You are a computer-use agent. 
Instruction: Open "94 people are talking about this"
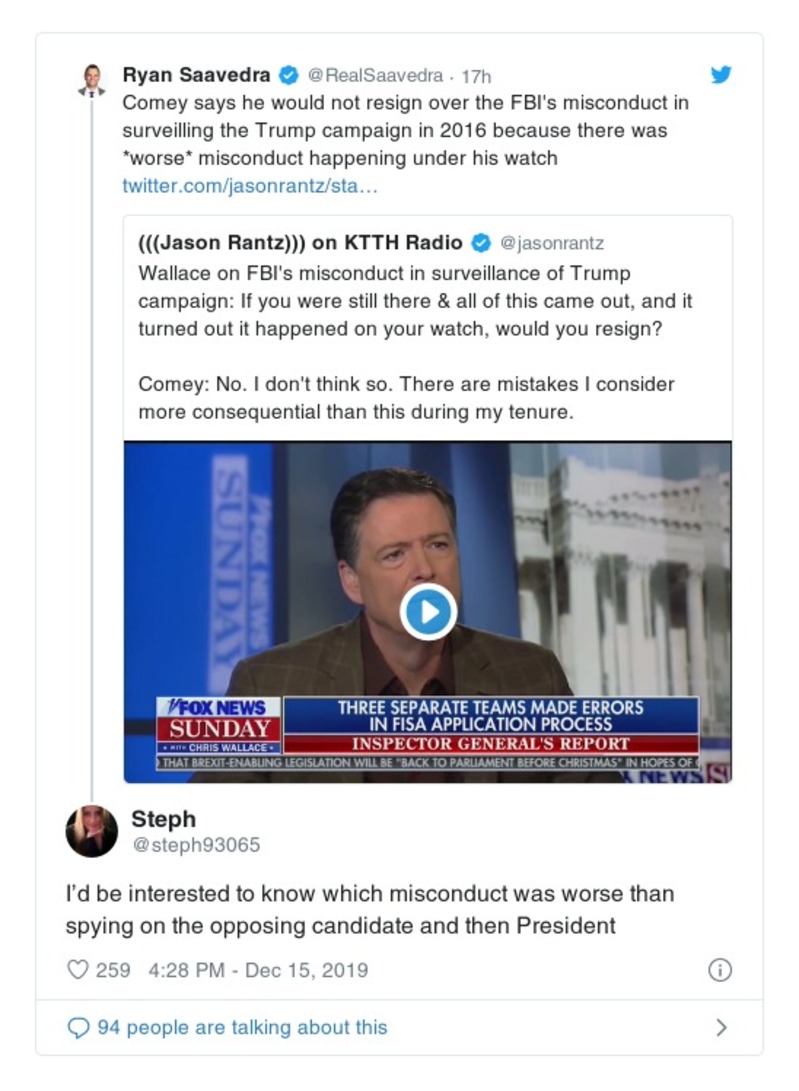(x=242, y=1027)
